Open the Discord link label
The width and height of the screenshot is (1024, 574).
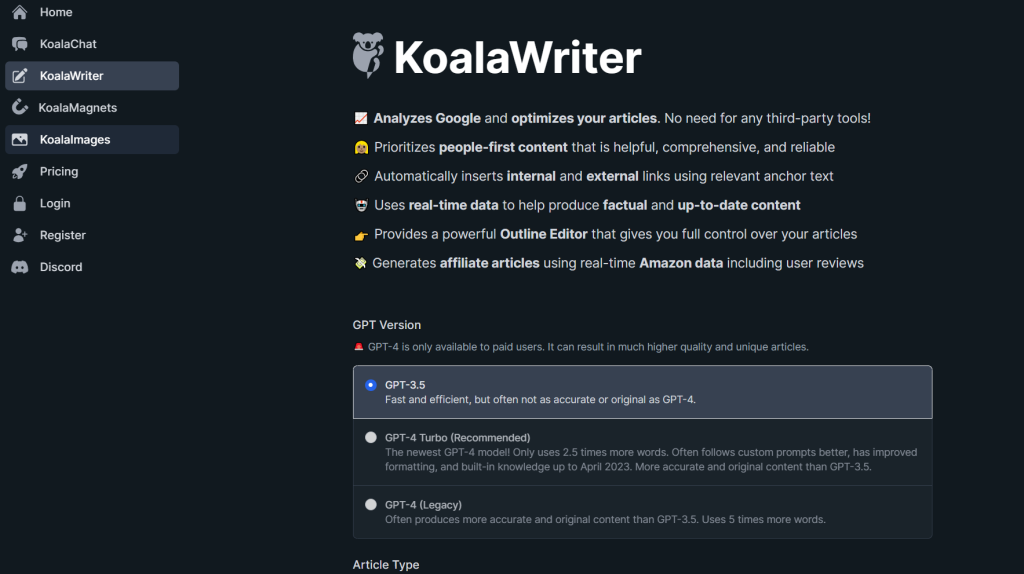(x=61, y=267)
